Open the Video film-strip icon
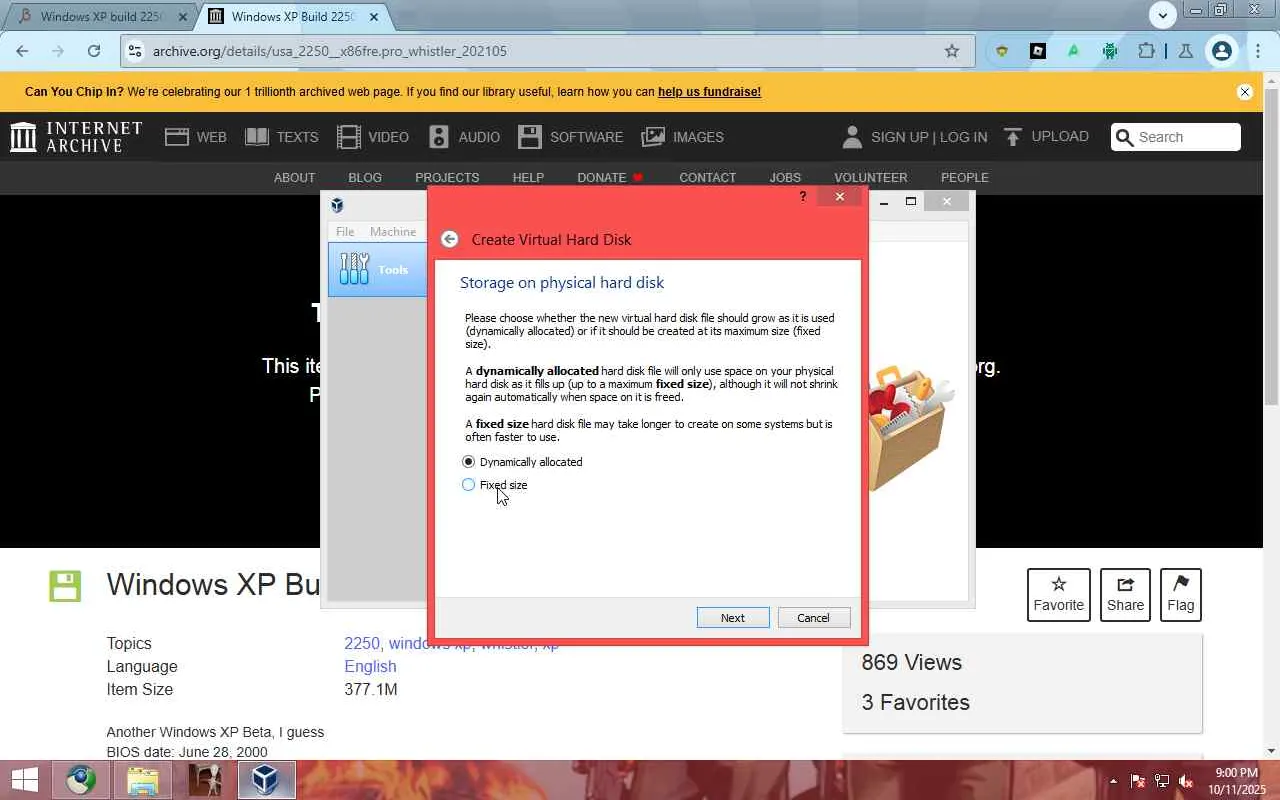Viewport: 1280px width, 800px height. click(349, 137)
